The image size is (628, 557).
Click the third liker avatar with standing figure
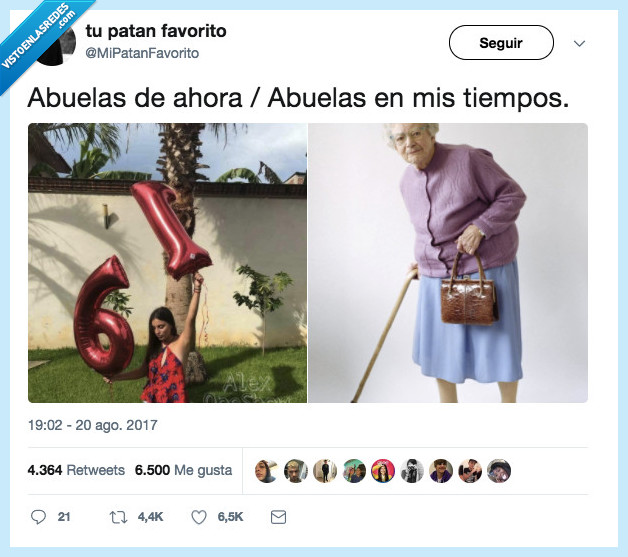[x=325, y=471]
